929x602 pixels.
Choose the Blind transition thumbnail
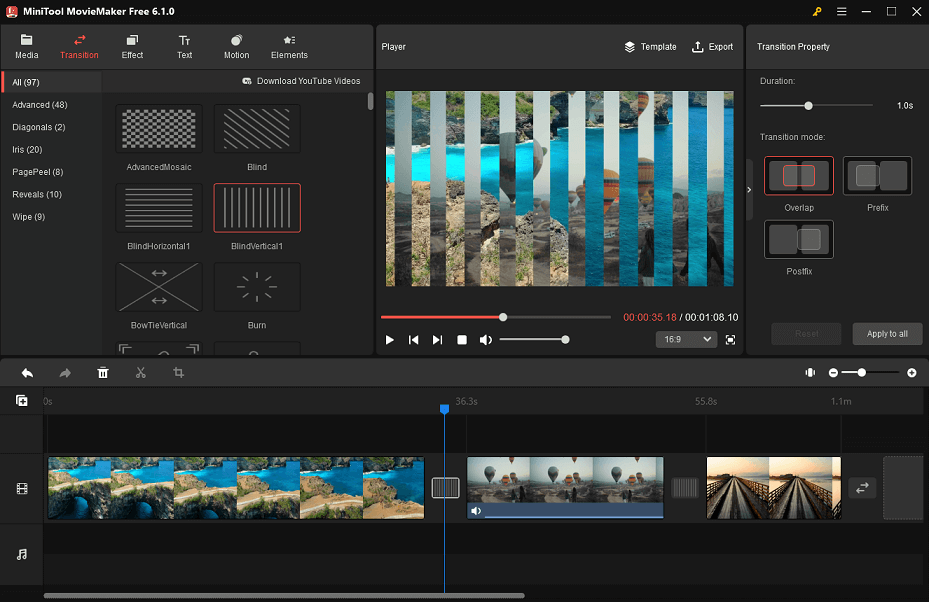[257, 129]
